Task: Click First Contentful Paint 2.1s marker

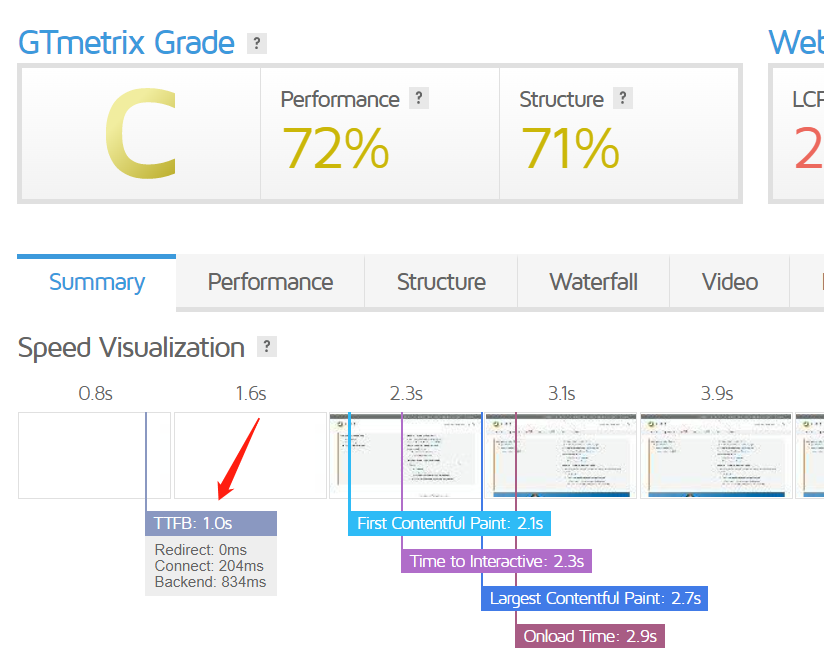Action: point(449,523)
